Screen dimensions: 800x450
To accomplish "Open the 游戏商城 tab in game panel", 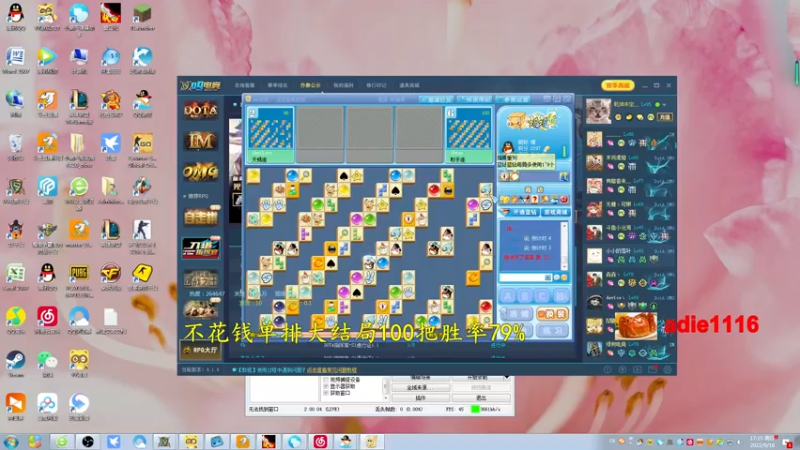I will pyautogui.click(x=556, y=212).
